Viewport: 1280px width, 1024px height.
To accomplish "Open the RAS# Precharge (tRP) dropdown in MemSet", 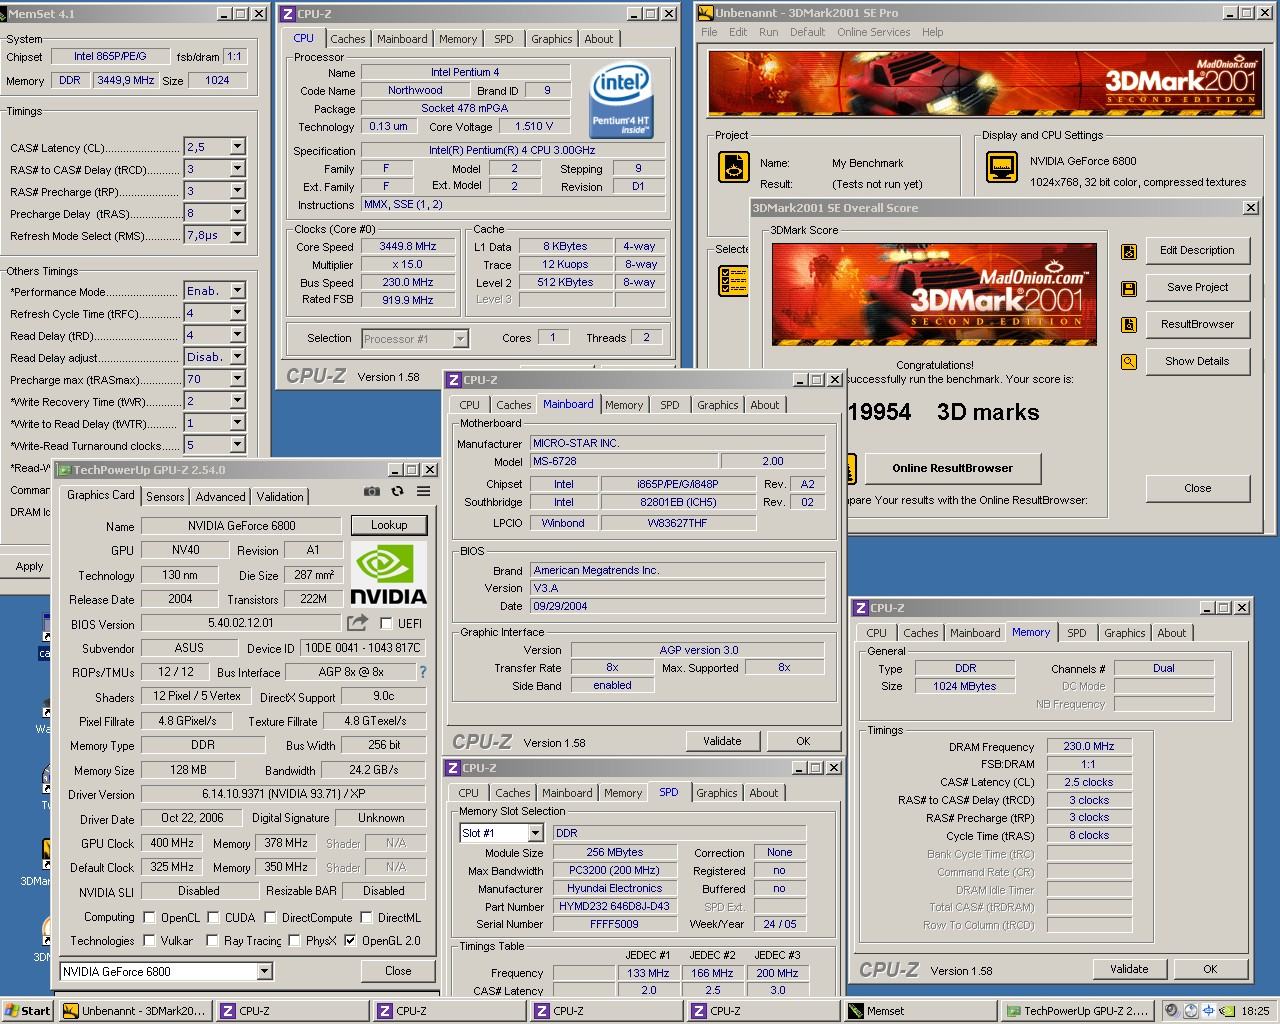I will (x=237, y=191).
